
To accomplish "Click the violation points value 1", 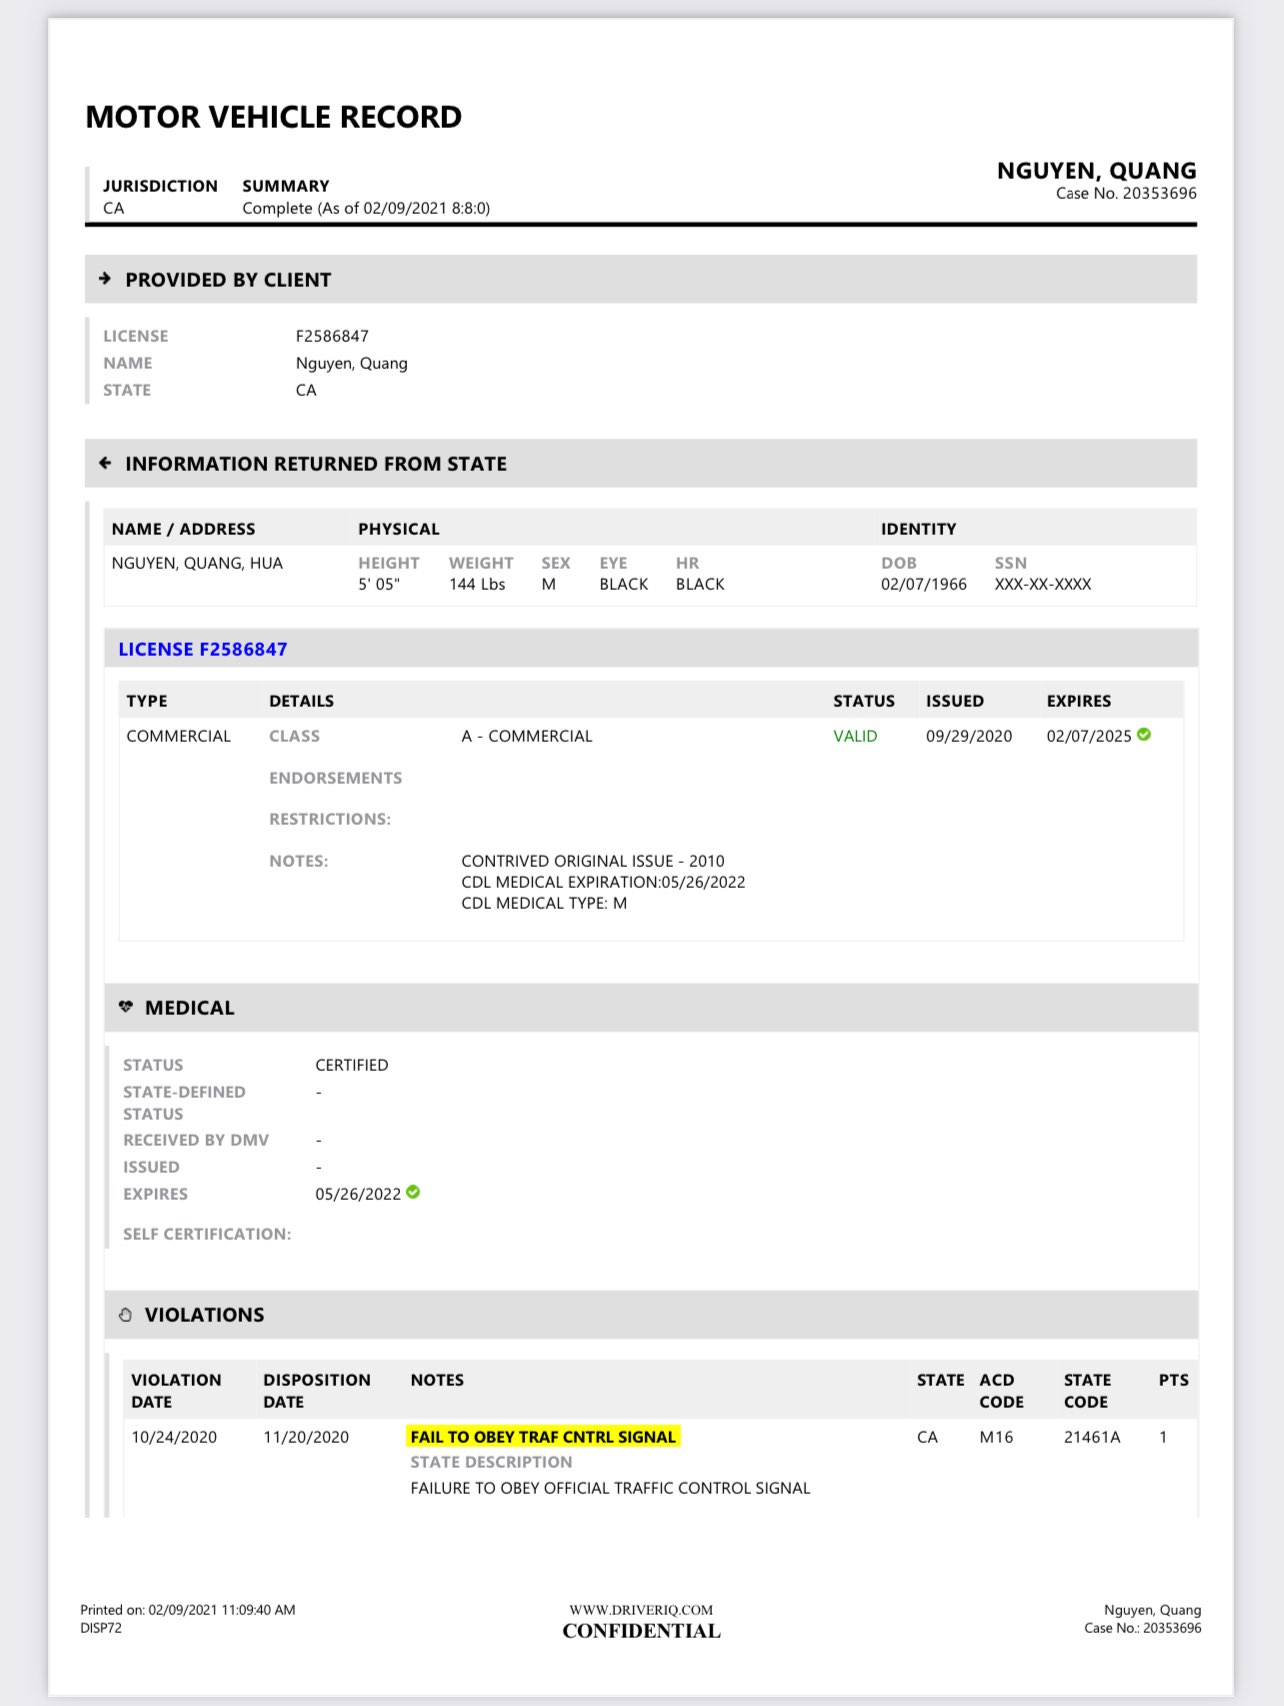I will coord(1163,1437).
